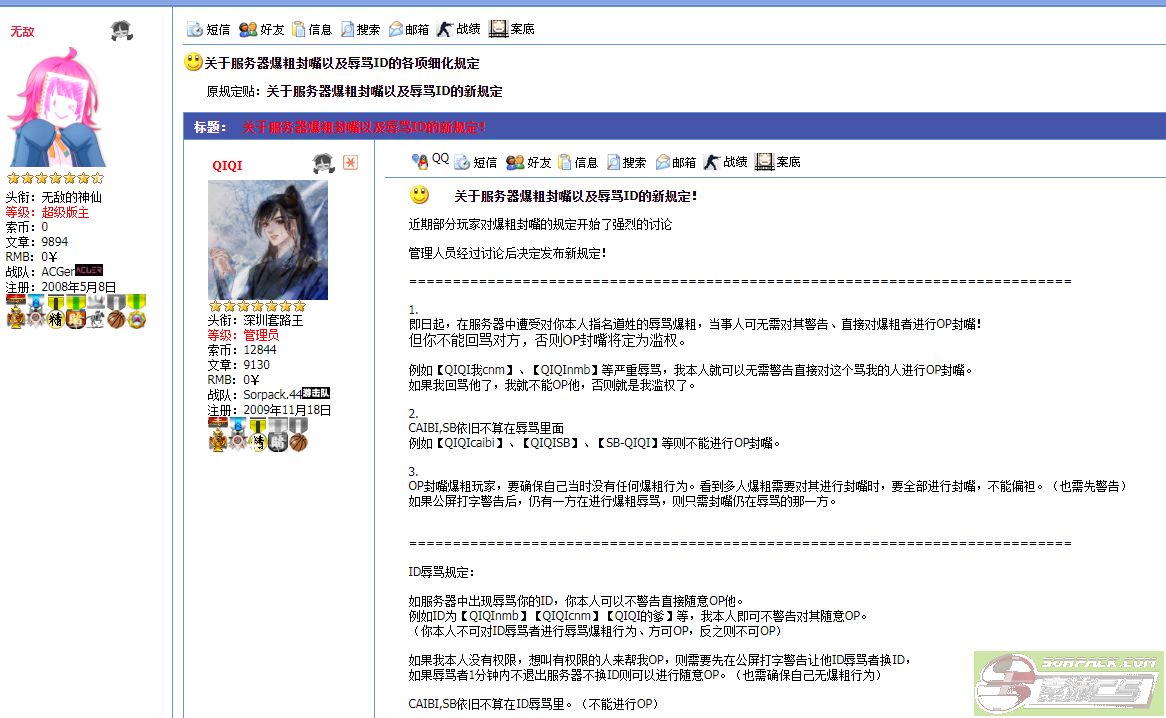Click the pink-haired avatar of 无敌
Viewport: 1166px width, 718px height.
pos(56,108)
